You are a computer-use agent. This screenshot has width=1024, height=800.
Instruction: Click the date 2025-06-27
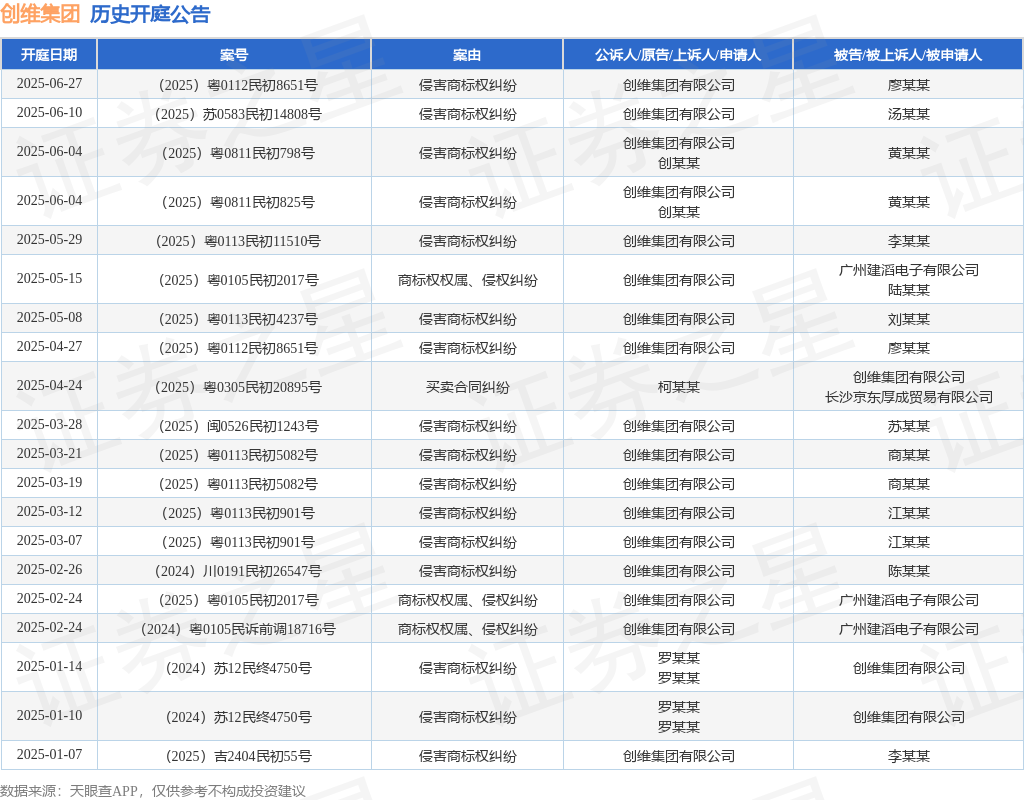click(x=49, y=84)
